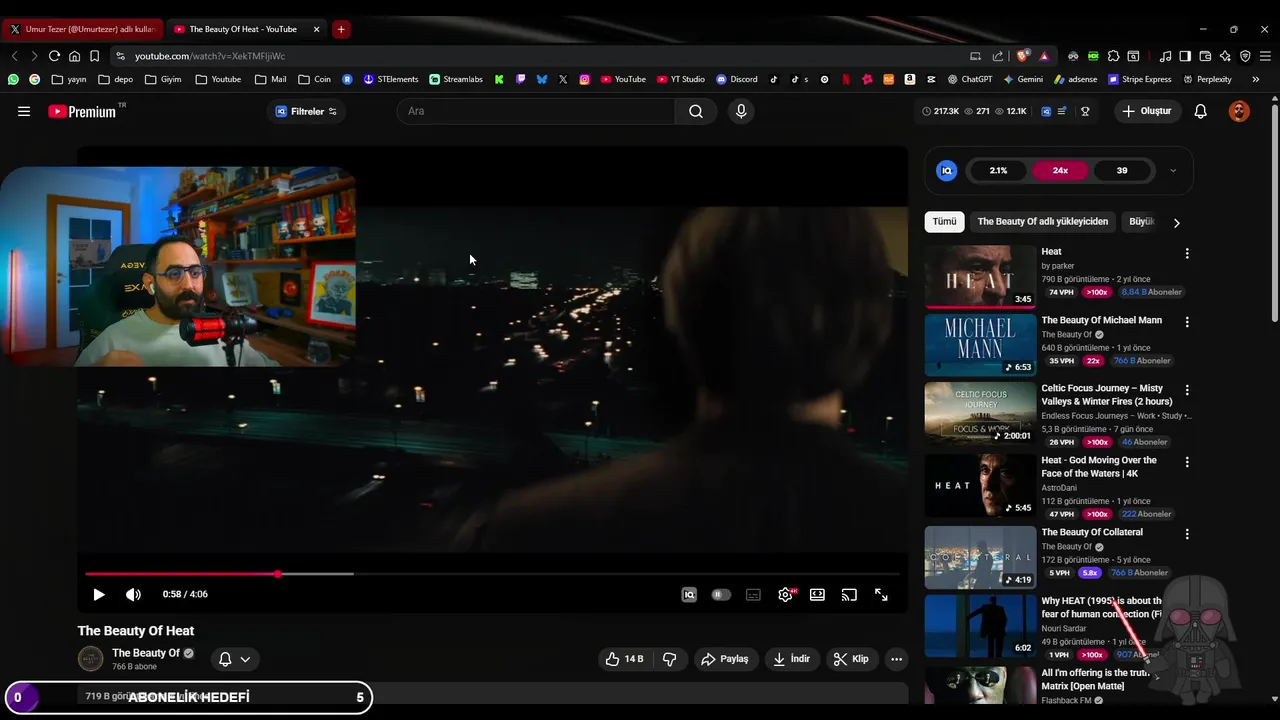
Task: Open player settings gear
Action: pyautogui.click(x=786, y=594)
